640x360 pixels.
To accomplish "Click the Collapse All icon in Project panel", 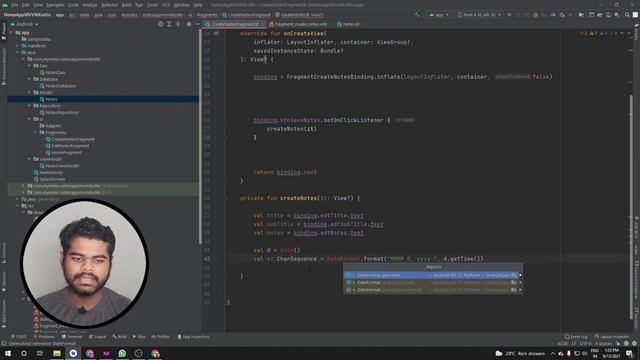I will click(x=178, y=24).
